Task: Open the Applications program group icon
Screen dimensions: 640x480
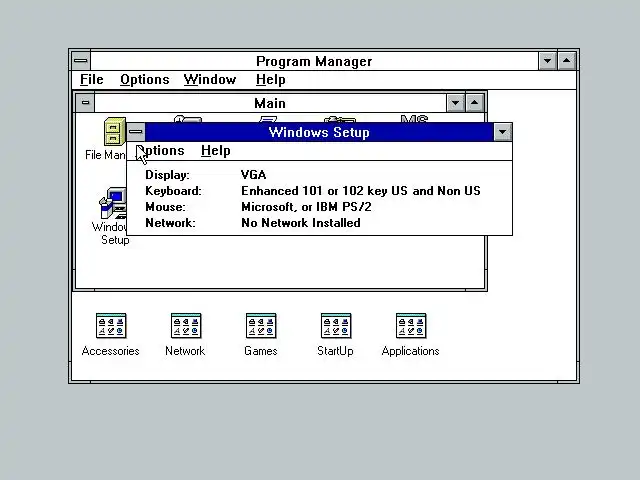Action: click(411, 326)
